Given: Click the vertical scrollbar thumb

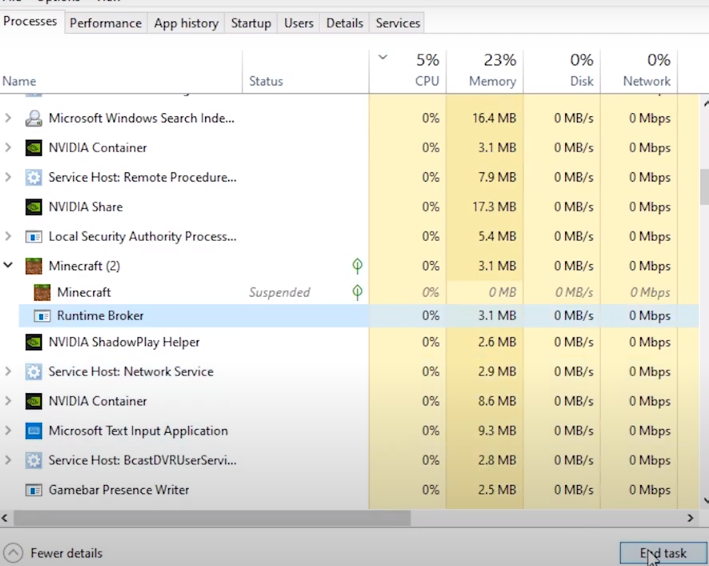Looking at the screenshot, I should point(704,187).
